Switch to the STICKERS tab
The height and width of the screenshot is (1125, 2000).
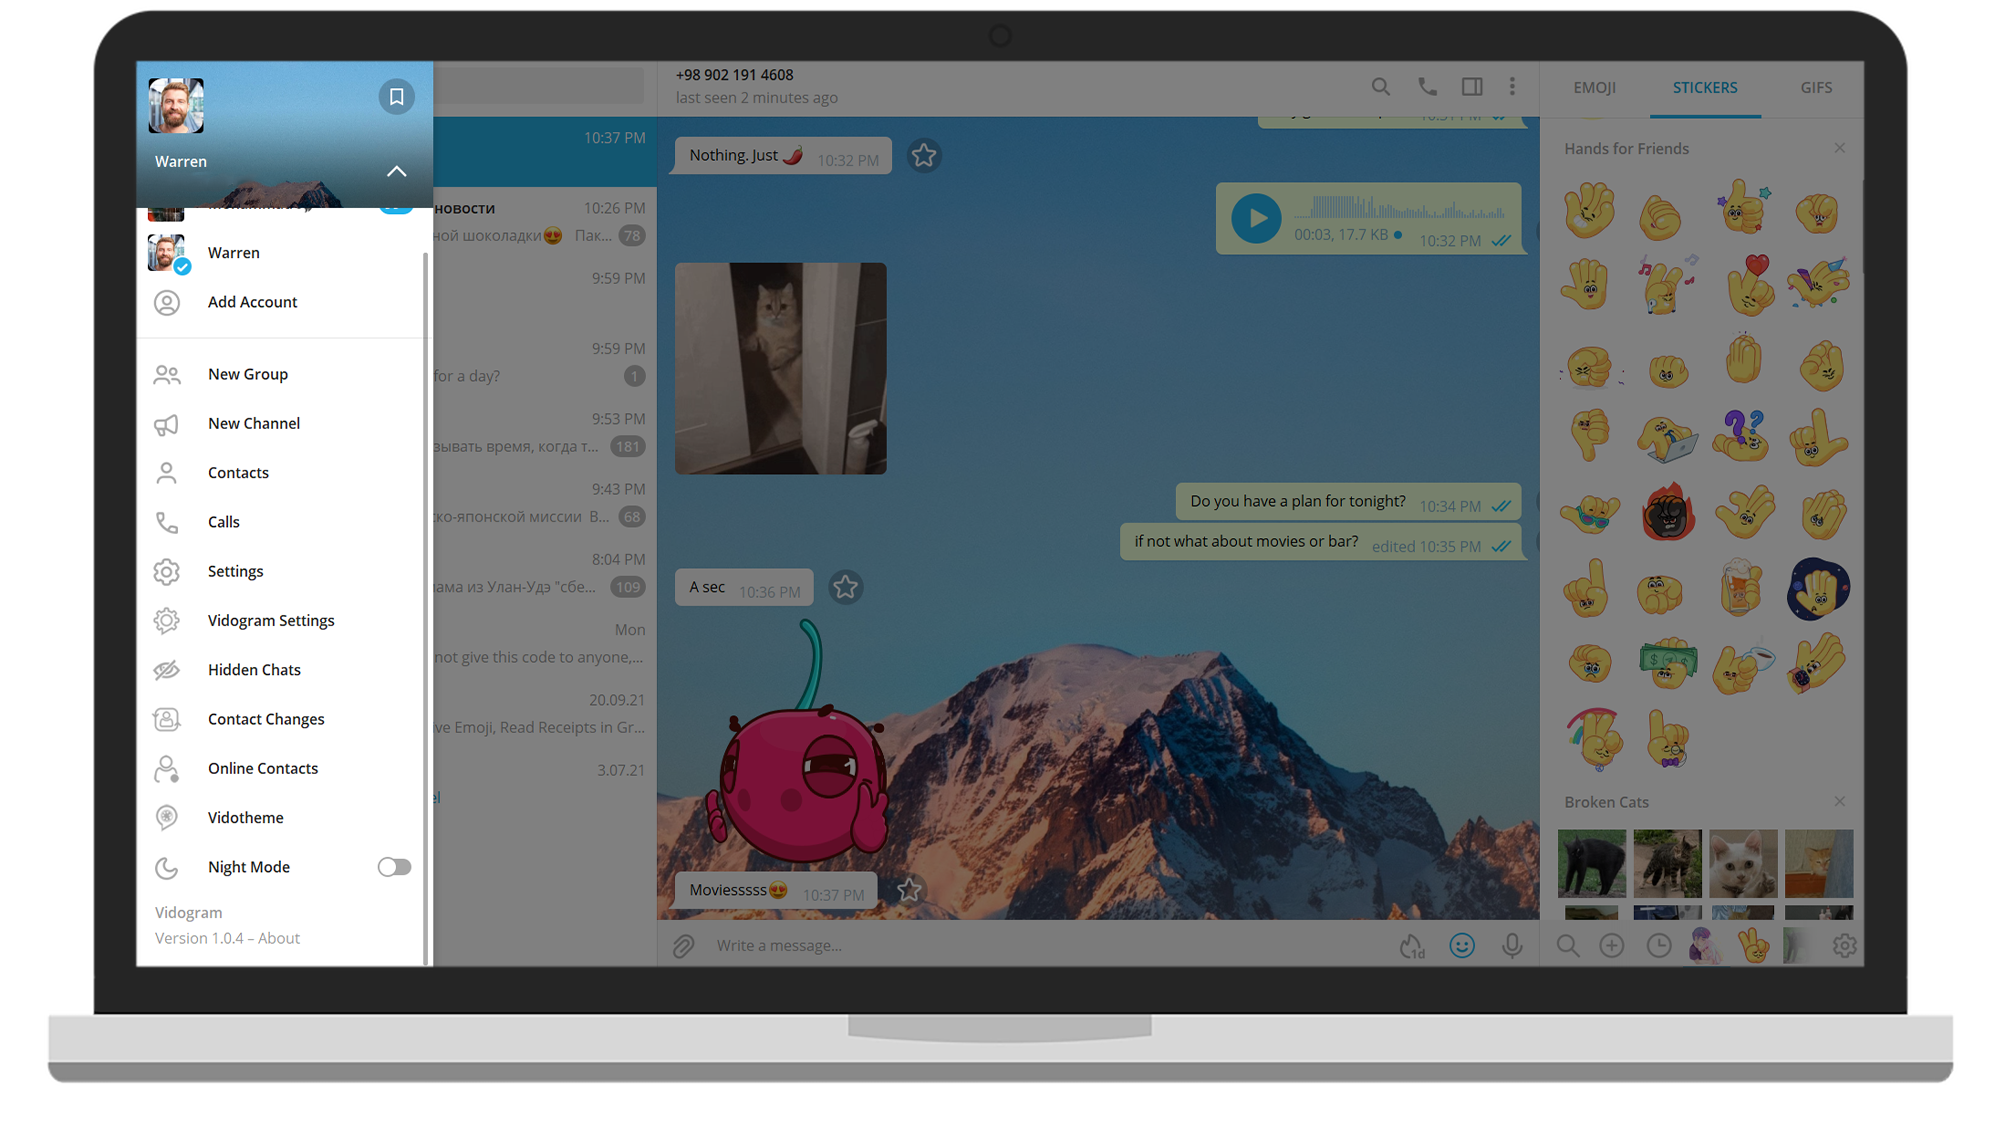pos(1705,88)
